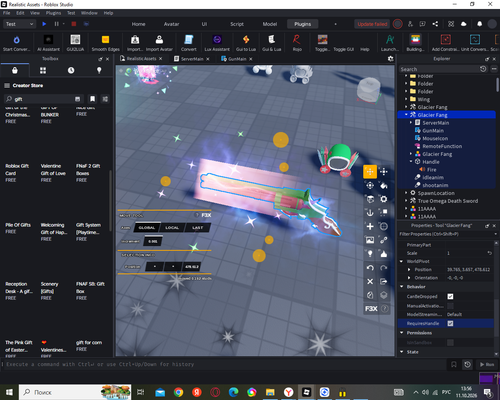Image resolution: width=500 pixels, height=400 pixels.
Task: Open the Rojo plugin
Action: [297, 43]
